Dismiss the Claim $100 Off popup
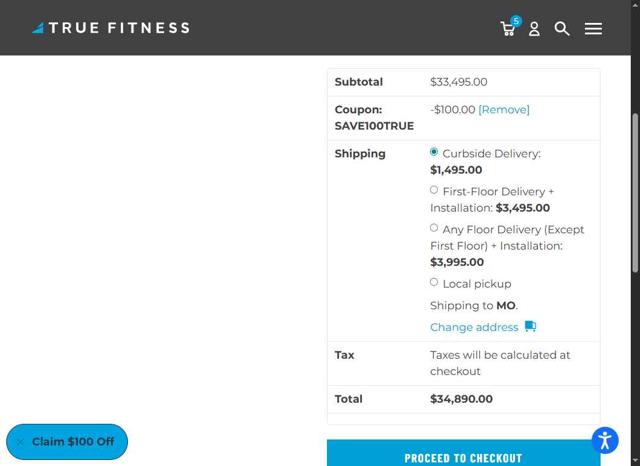The height and width of the screenshot is (466, 640). (x=20, y=442)
